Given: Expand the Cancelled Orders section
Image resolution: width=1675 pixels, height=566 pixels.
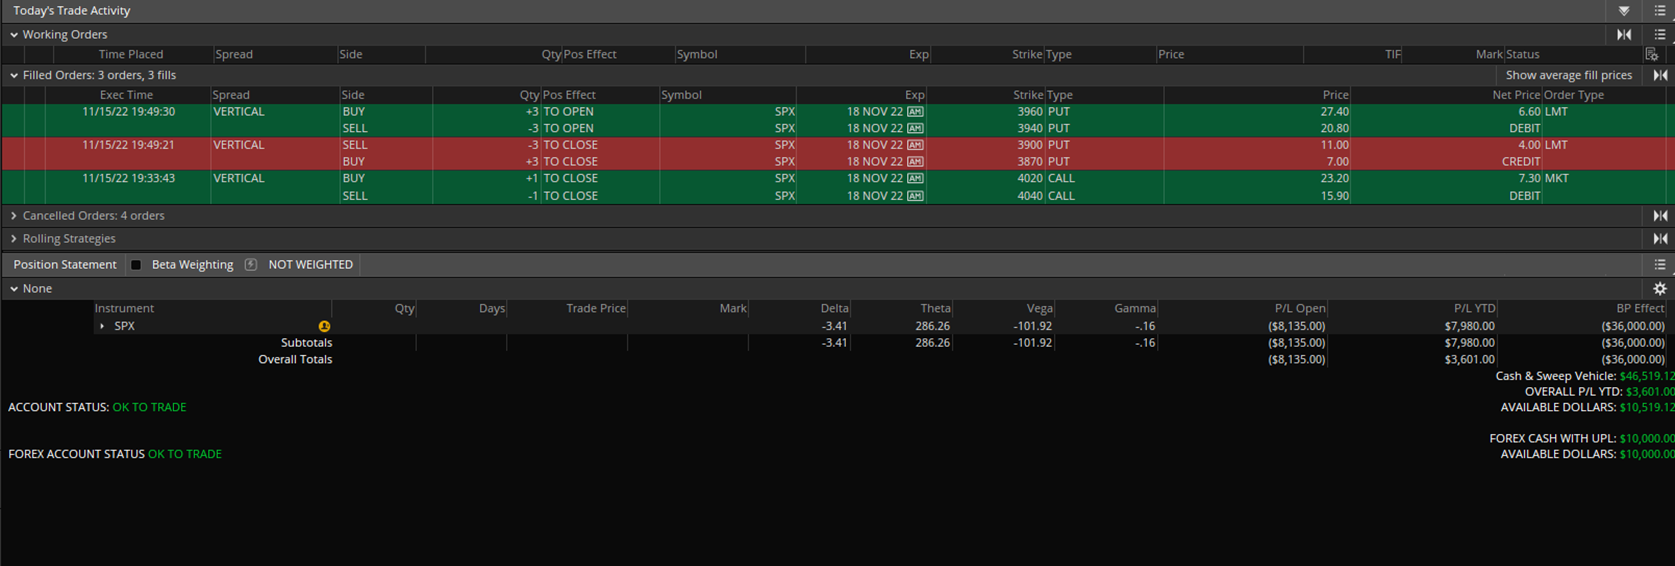Looking at the screenshot, I should [x=14, y=216].
